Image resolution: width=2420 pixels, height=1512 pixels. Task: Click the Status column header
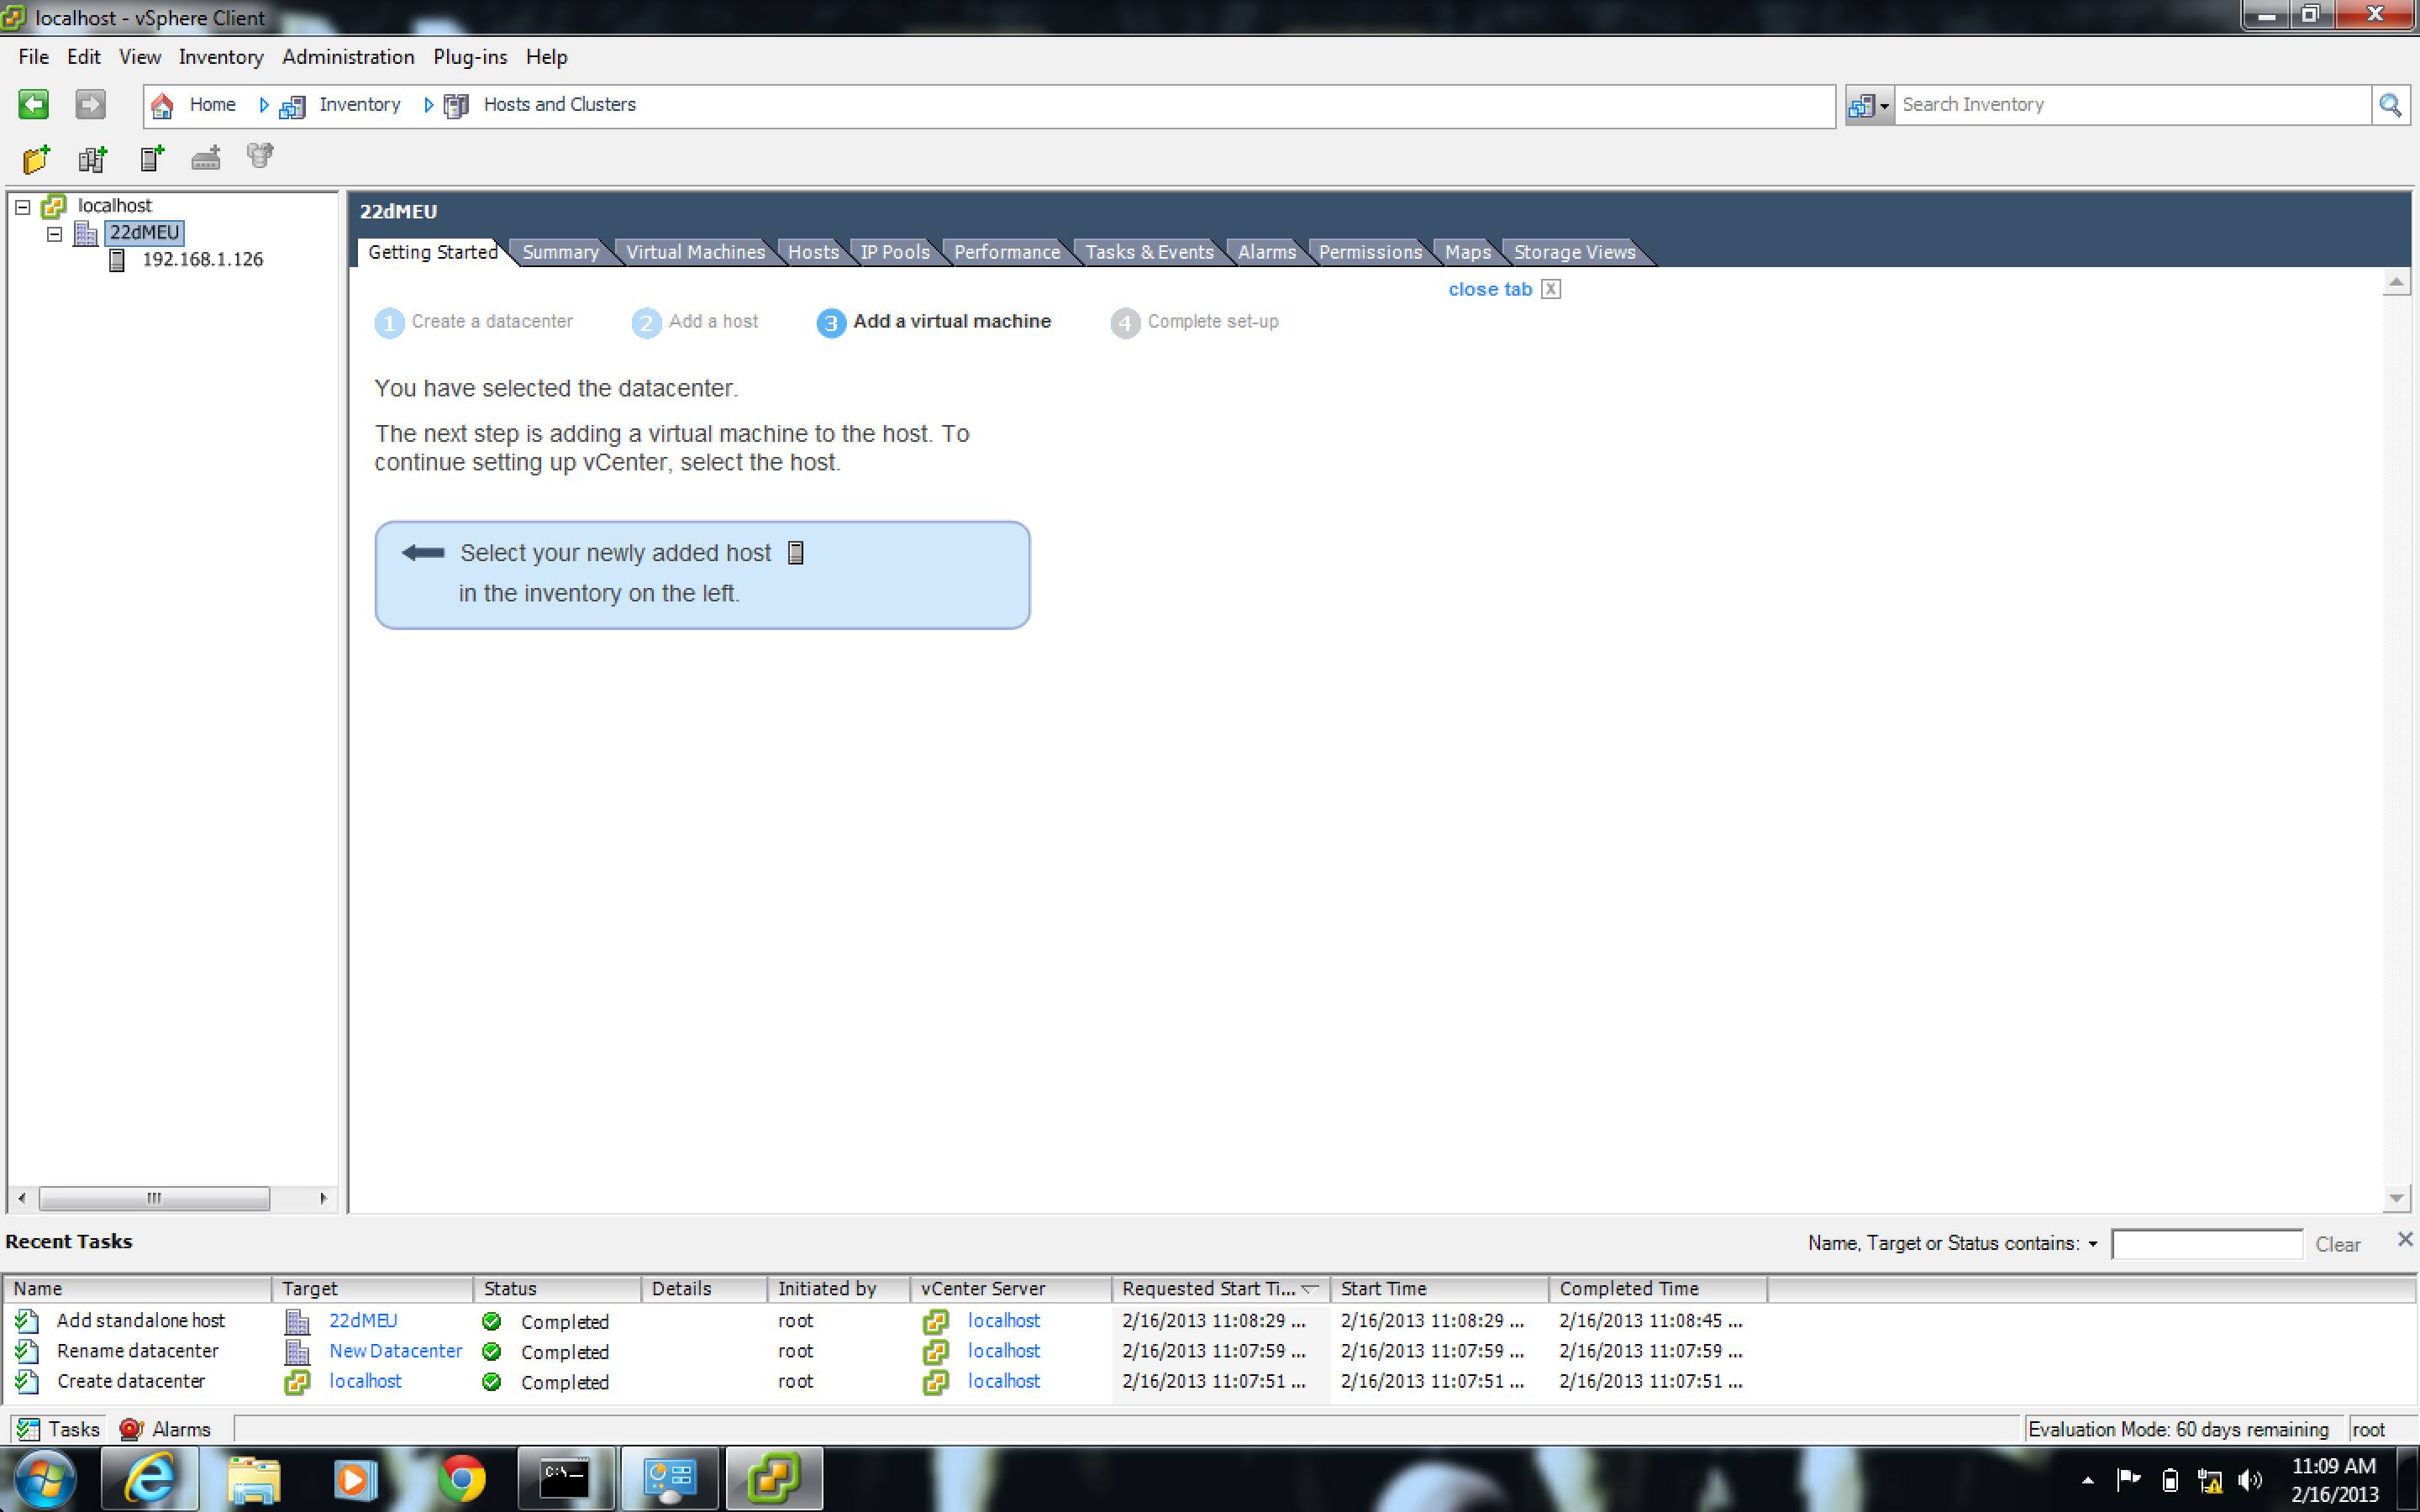click(556, 1289)
